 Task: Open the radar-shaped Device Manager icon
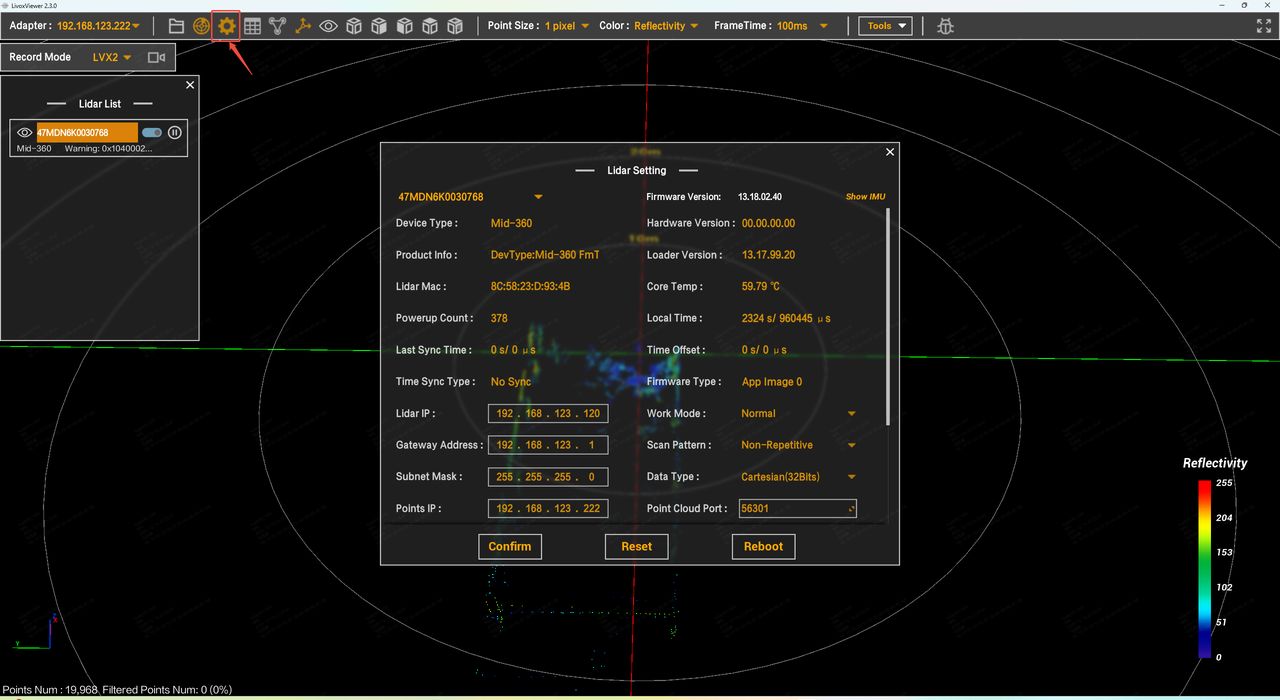201,26
